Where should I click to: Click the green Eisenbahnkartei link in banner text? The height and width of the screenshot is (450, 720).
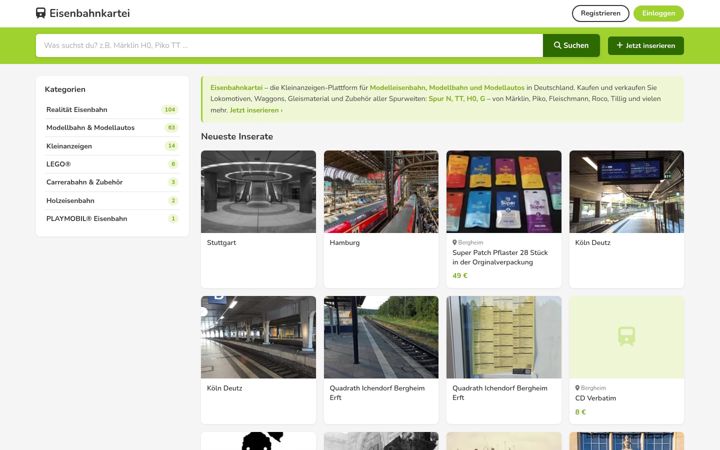click(236, 88)
